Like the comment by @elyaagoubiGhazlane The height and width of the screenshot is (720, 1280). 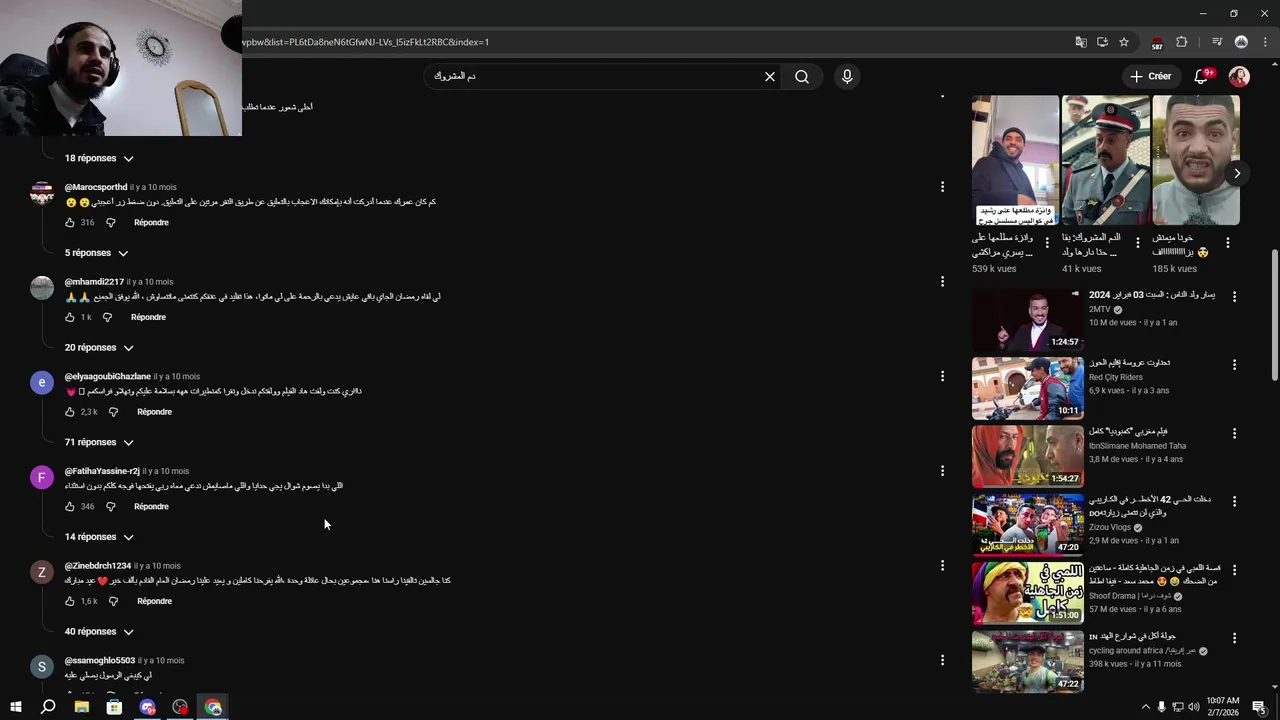[70, 412]
